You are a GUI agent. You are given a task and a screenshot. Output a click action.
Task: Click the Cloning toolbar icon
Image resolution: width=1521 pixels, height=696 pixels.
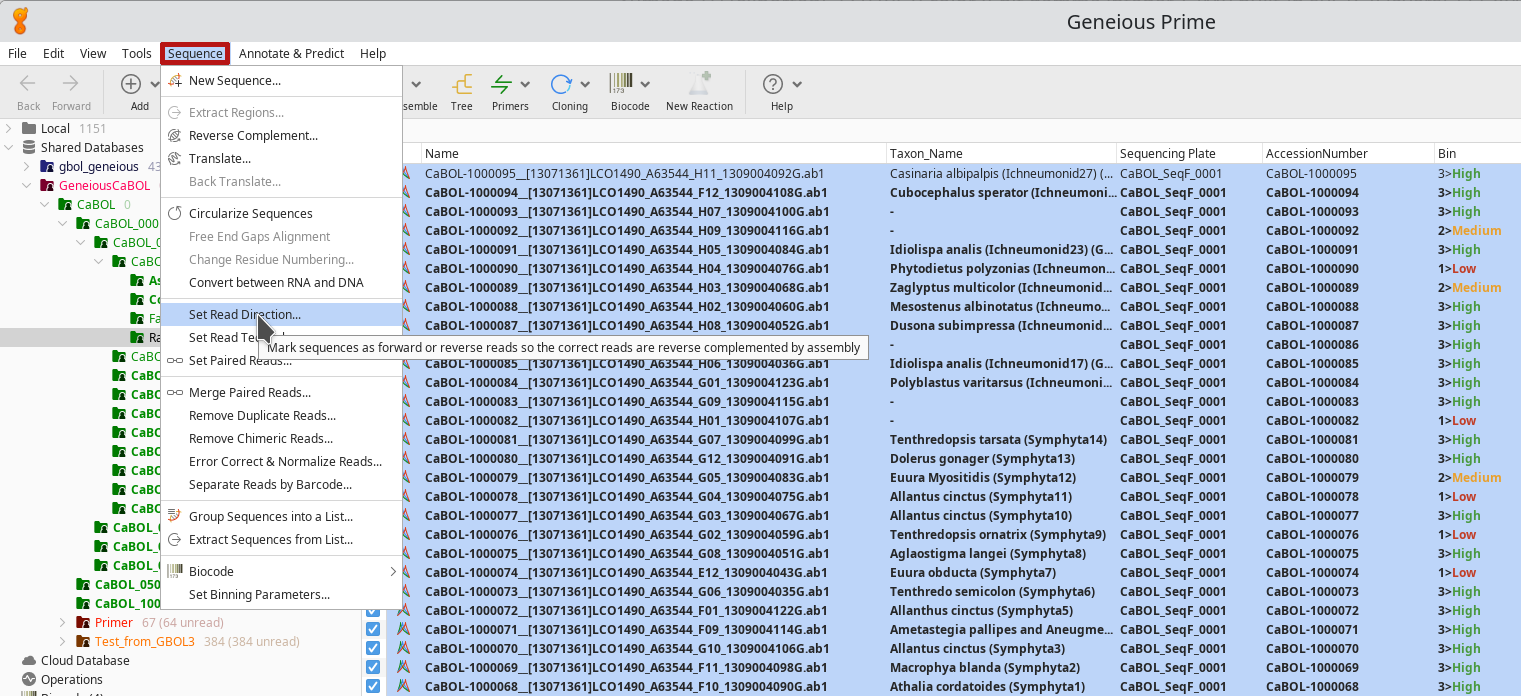(x=561, y=86)
